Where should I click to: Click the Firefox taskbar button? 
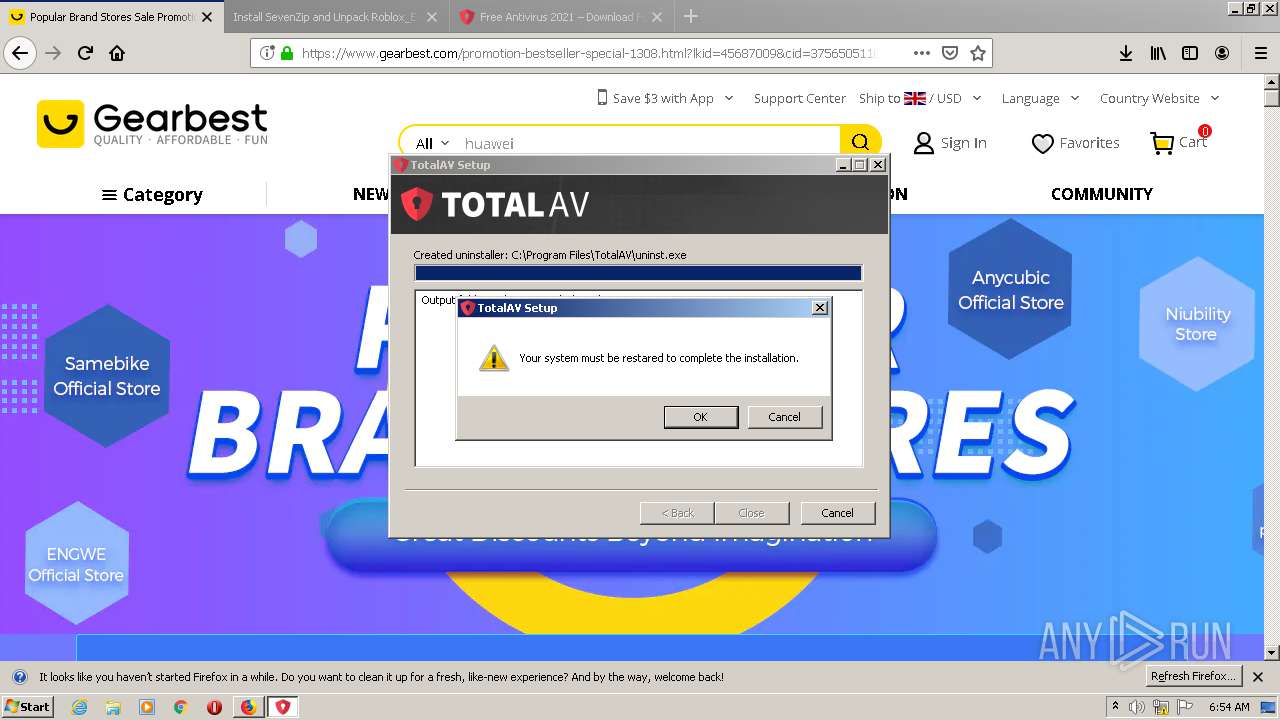click(248, 707)
